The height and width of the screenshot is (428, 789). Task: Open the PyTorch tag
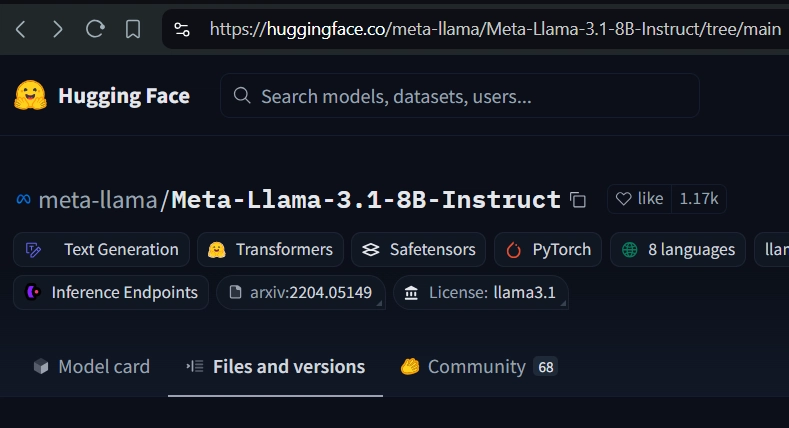547,249
